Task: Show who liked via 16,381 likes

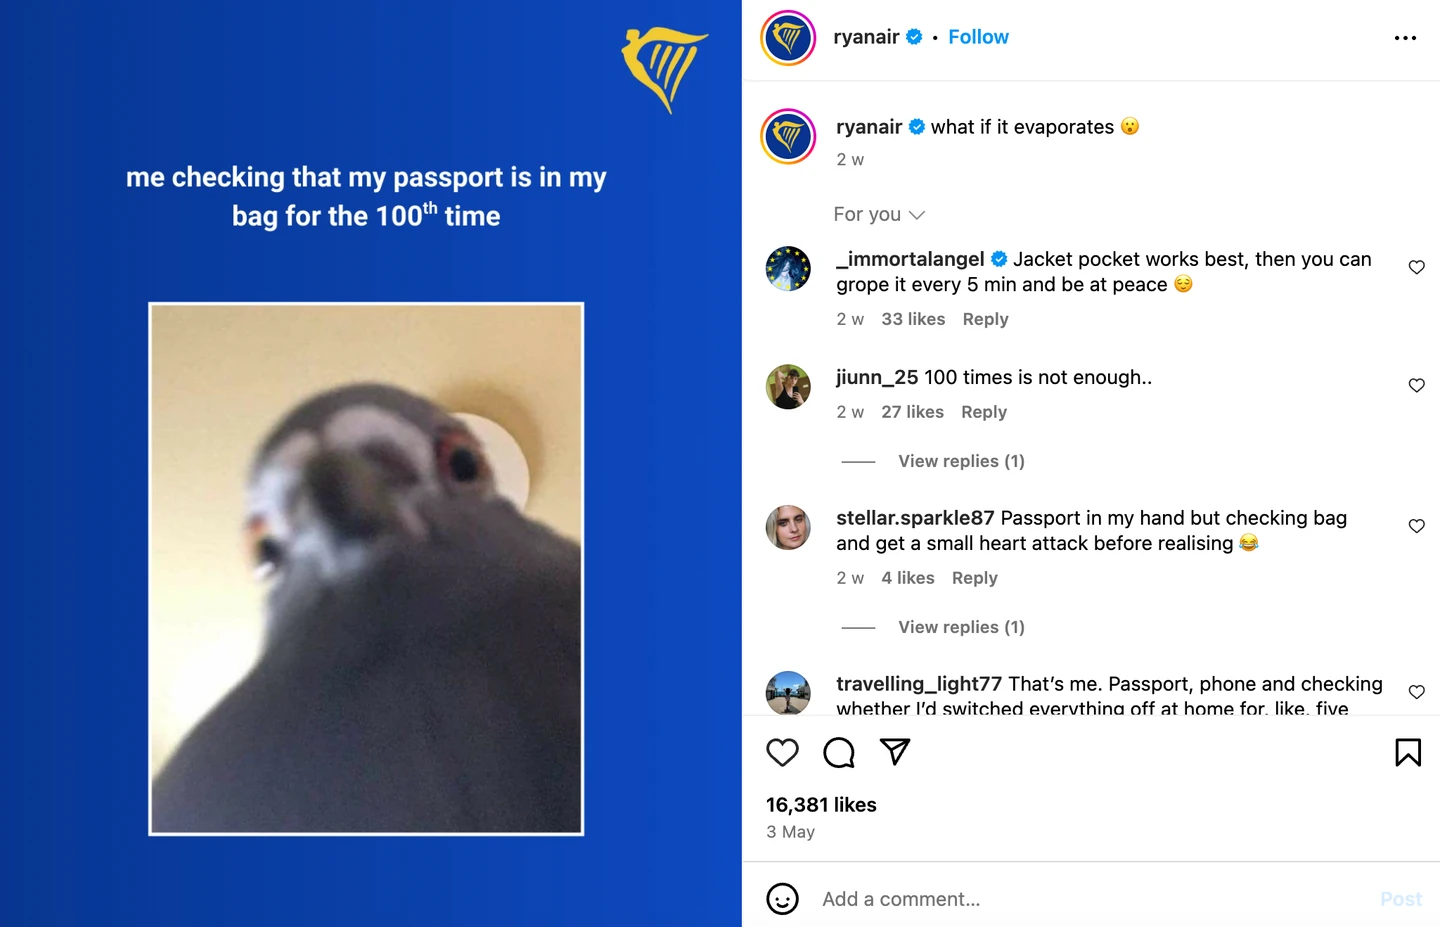Action: (821, 805)
